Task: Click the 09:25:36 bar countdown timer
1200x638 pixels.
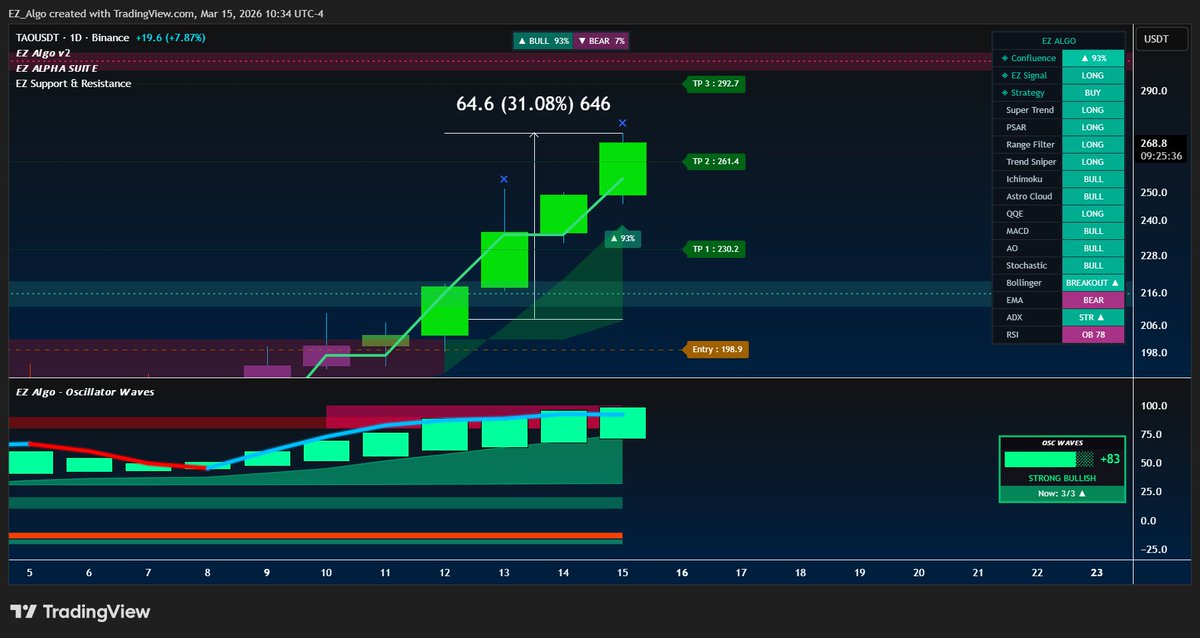Action: click(x=1159, y=156)
